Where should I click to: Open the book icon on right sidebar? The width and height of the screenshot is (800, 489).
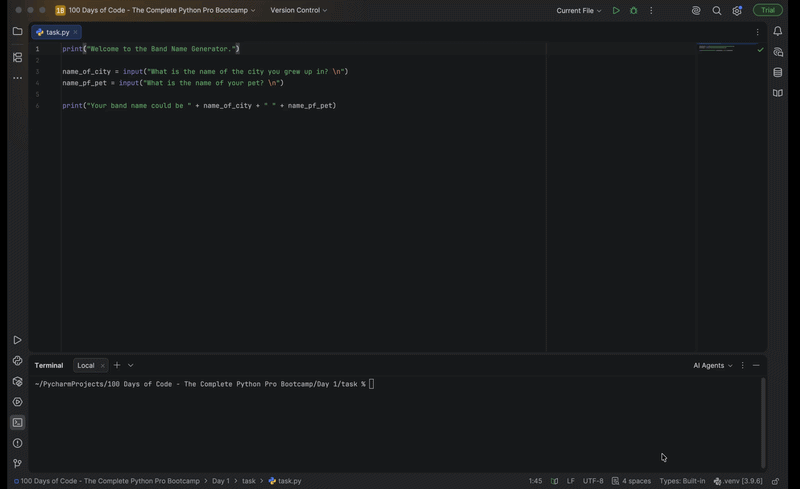(778, 93)
